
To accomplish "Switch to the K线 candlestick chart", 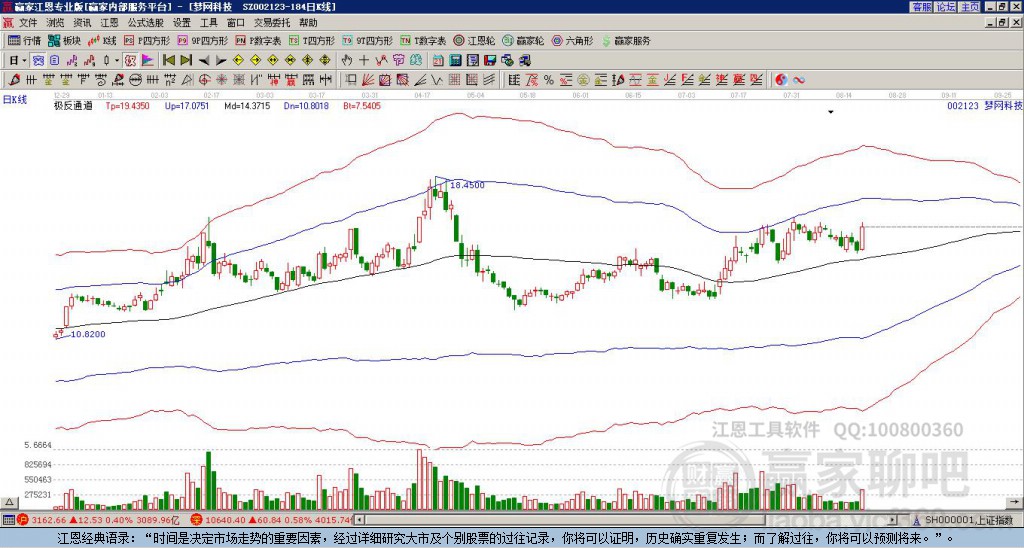I will (x=102, y=40).
